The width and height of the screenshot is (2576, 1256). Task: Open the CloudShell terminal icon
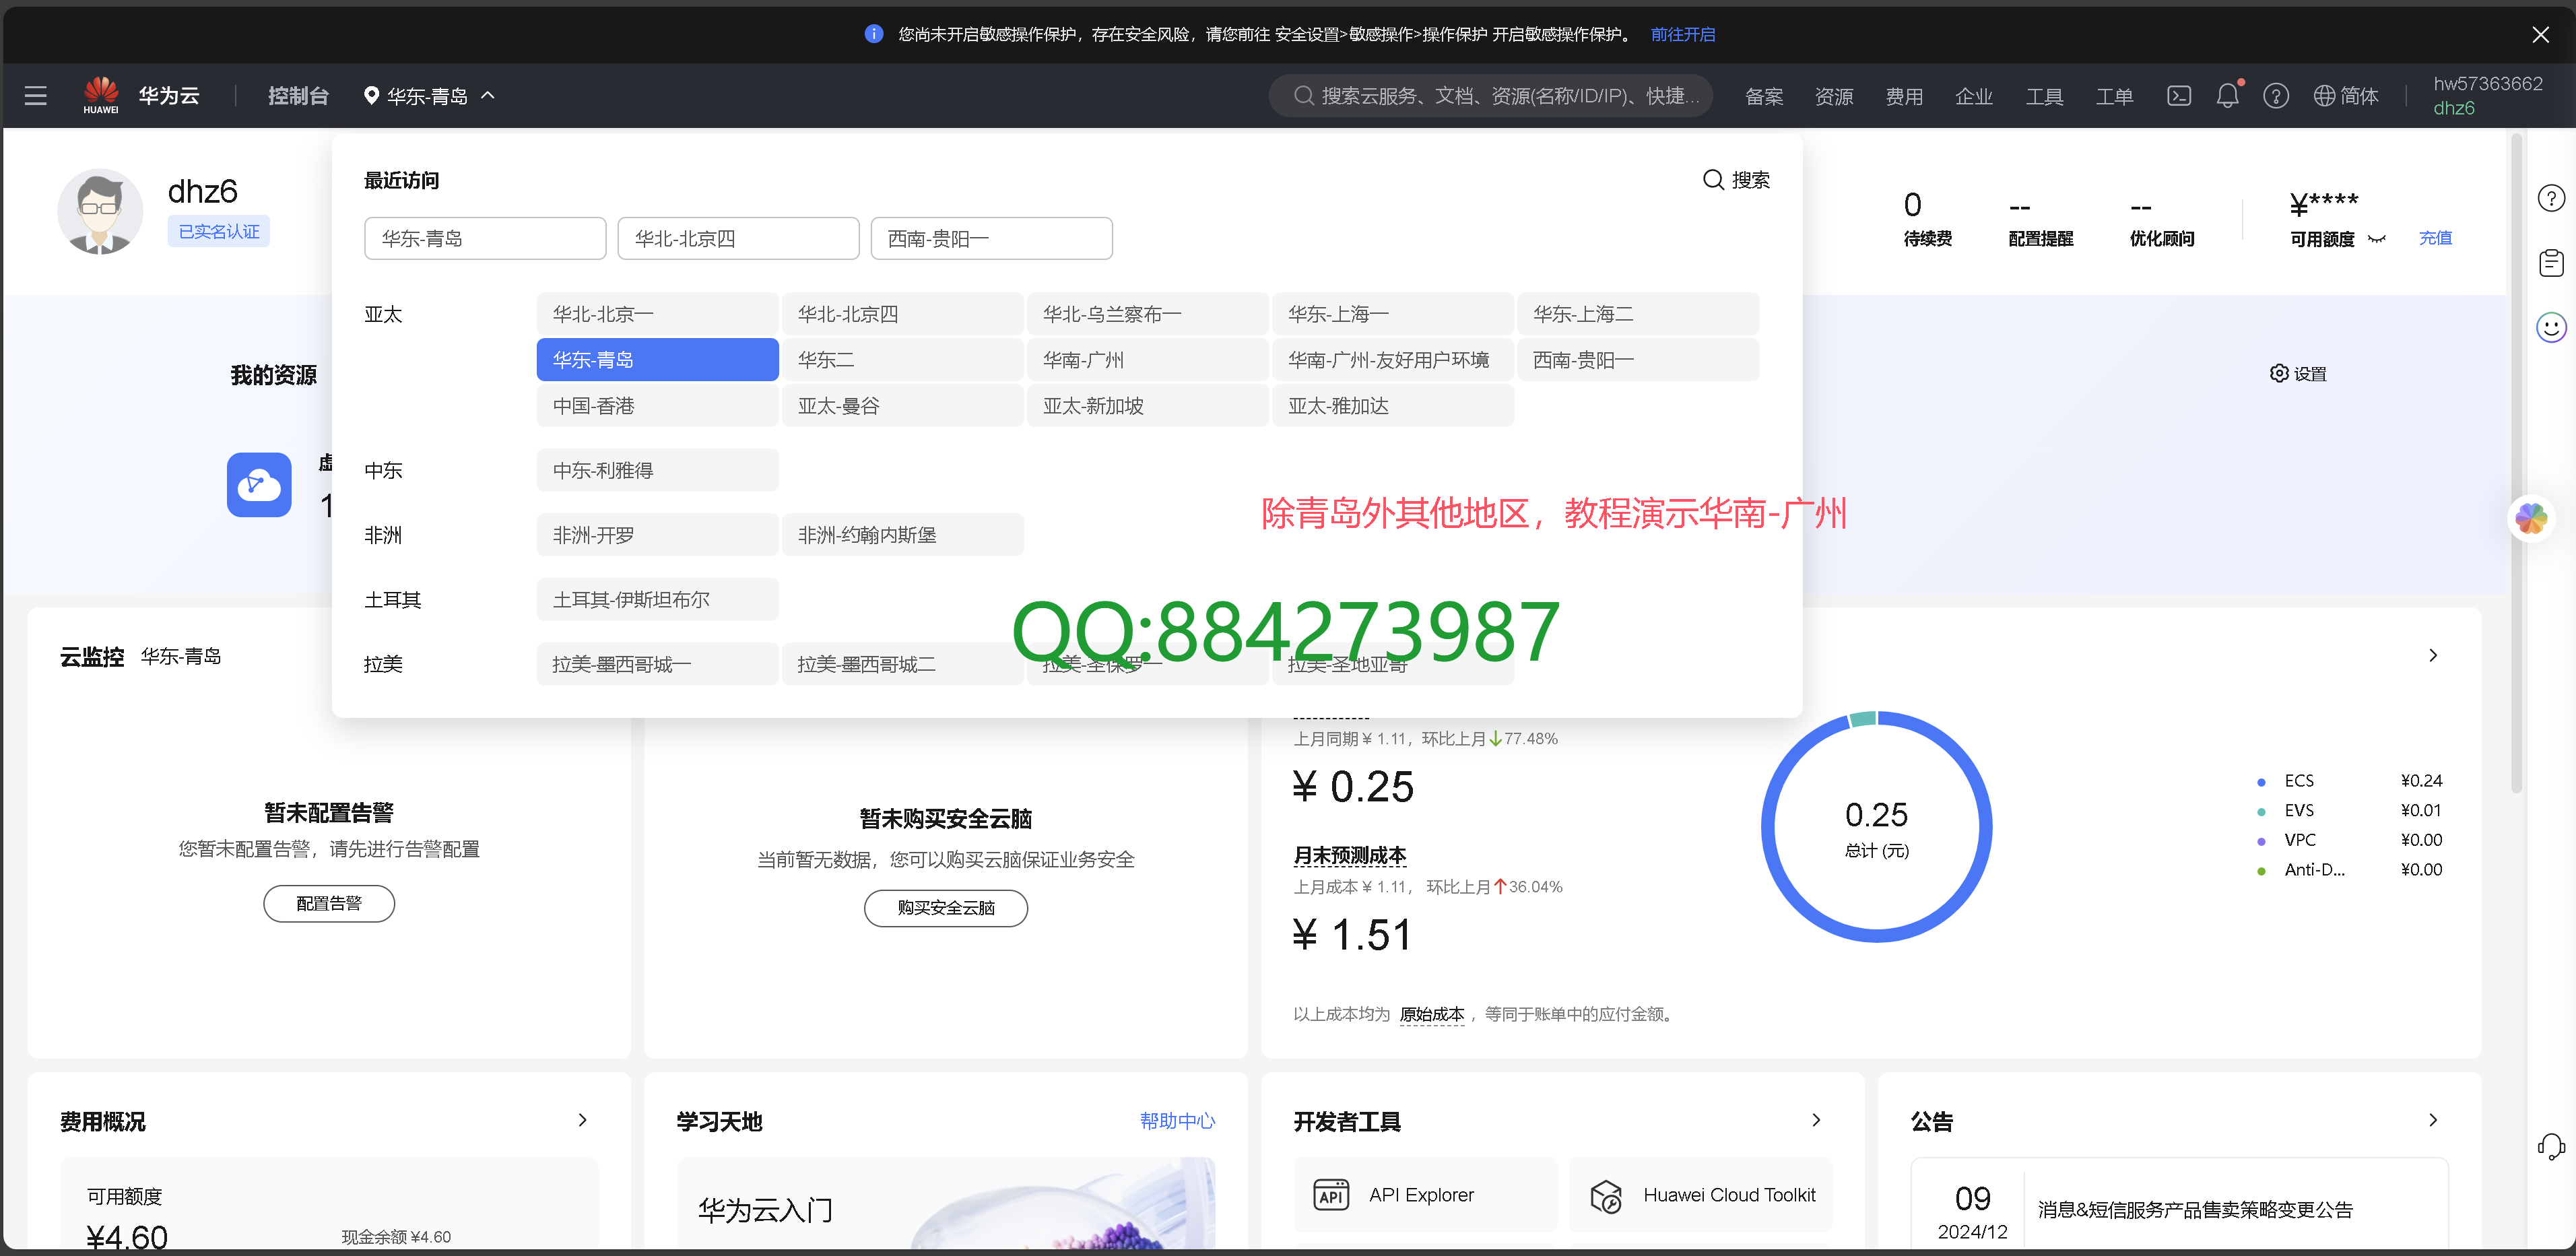pos(2179,96)
